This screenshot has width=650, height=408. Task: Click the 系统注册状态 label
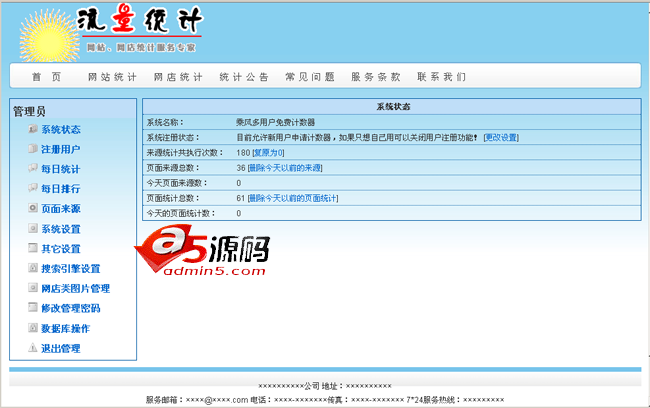coord(173,137)
